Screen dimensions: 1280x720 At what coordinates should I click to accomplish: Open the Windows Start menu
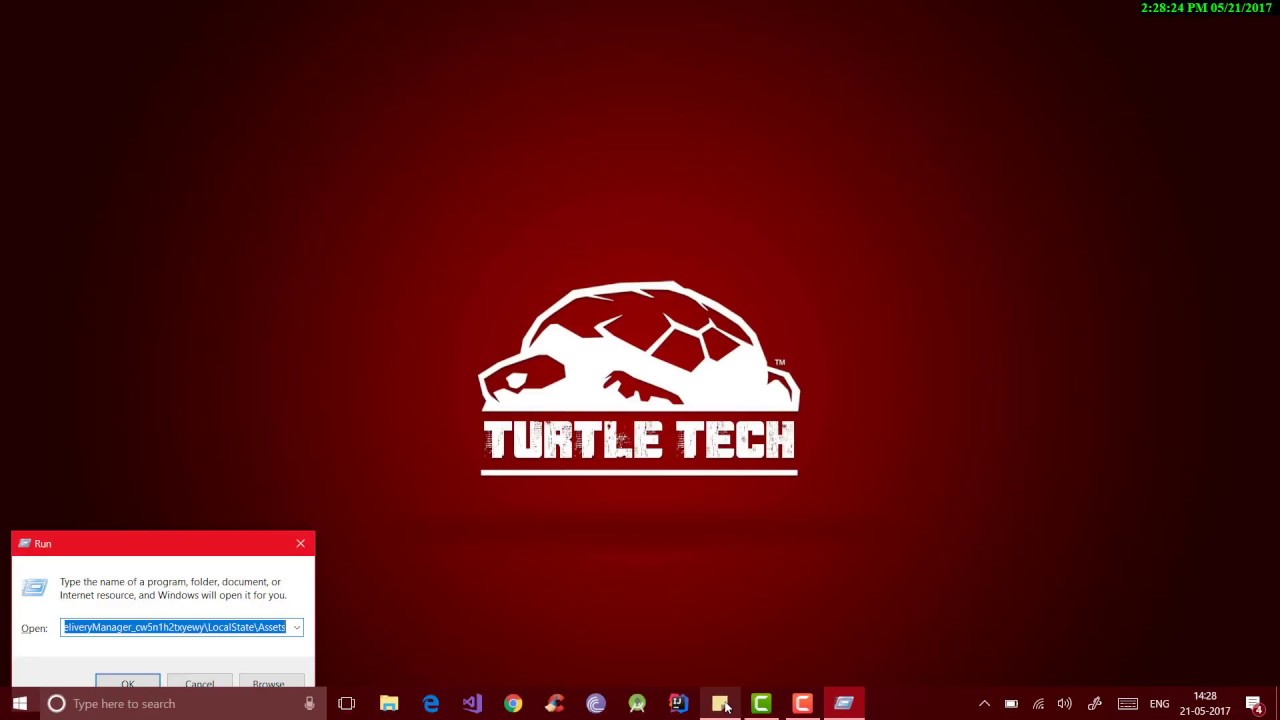pos(20,704)
